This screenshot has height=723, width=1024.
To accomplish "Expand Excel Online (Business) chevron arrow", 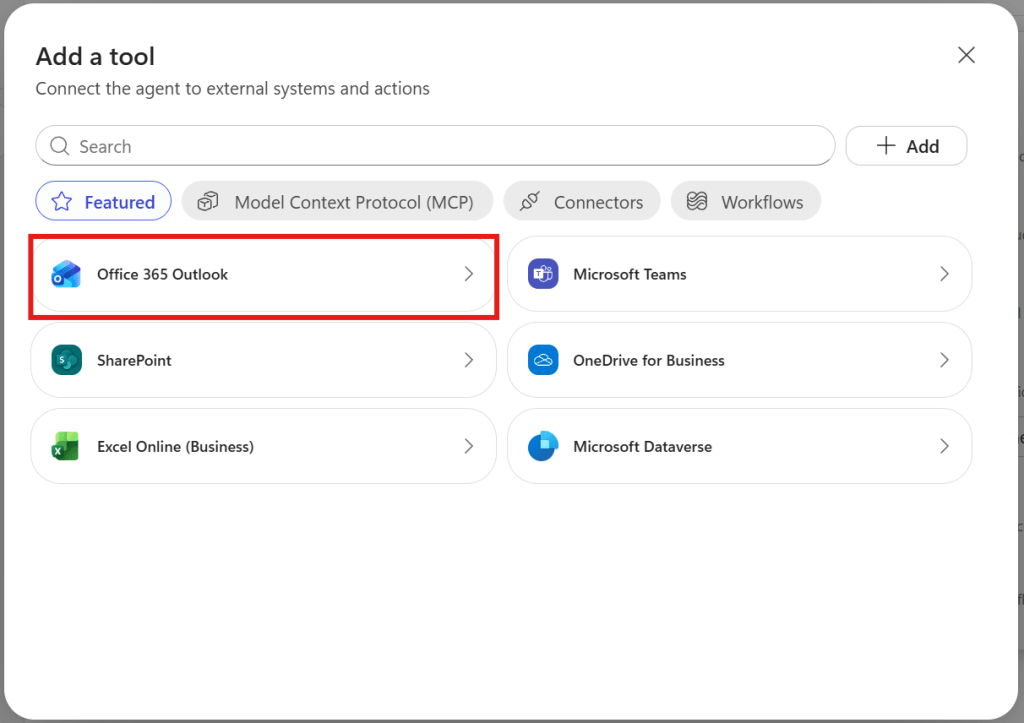I will [x=468, y=447].
